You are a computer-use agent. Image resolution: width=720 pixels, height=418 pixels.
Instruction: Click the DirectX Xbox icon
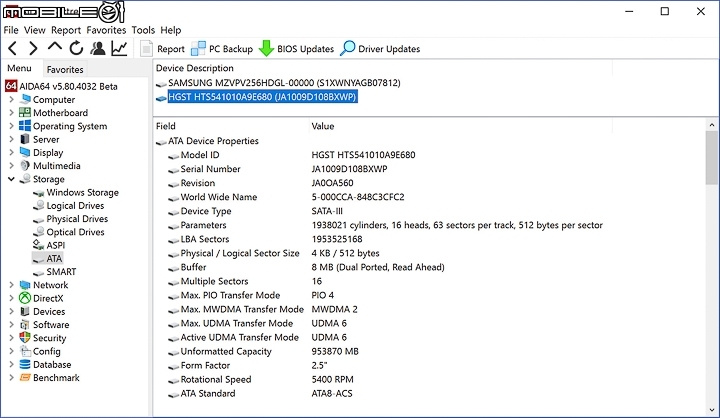point(25,298)
